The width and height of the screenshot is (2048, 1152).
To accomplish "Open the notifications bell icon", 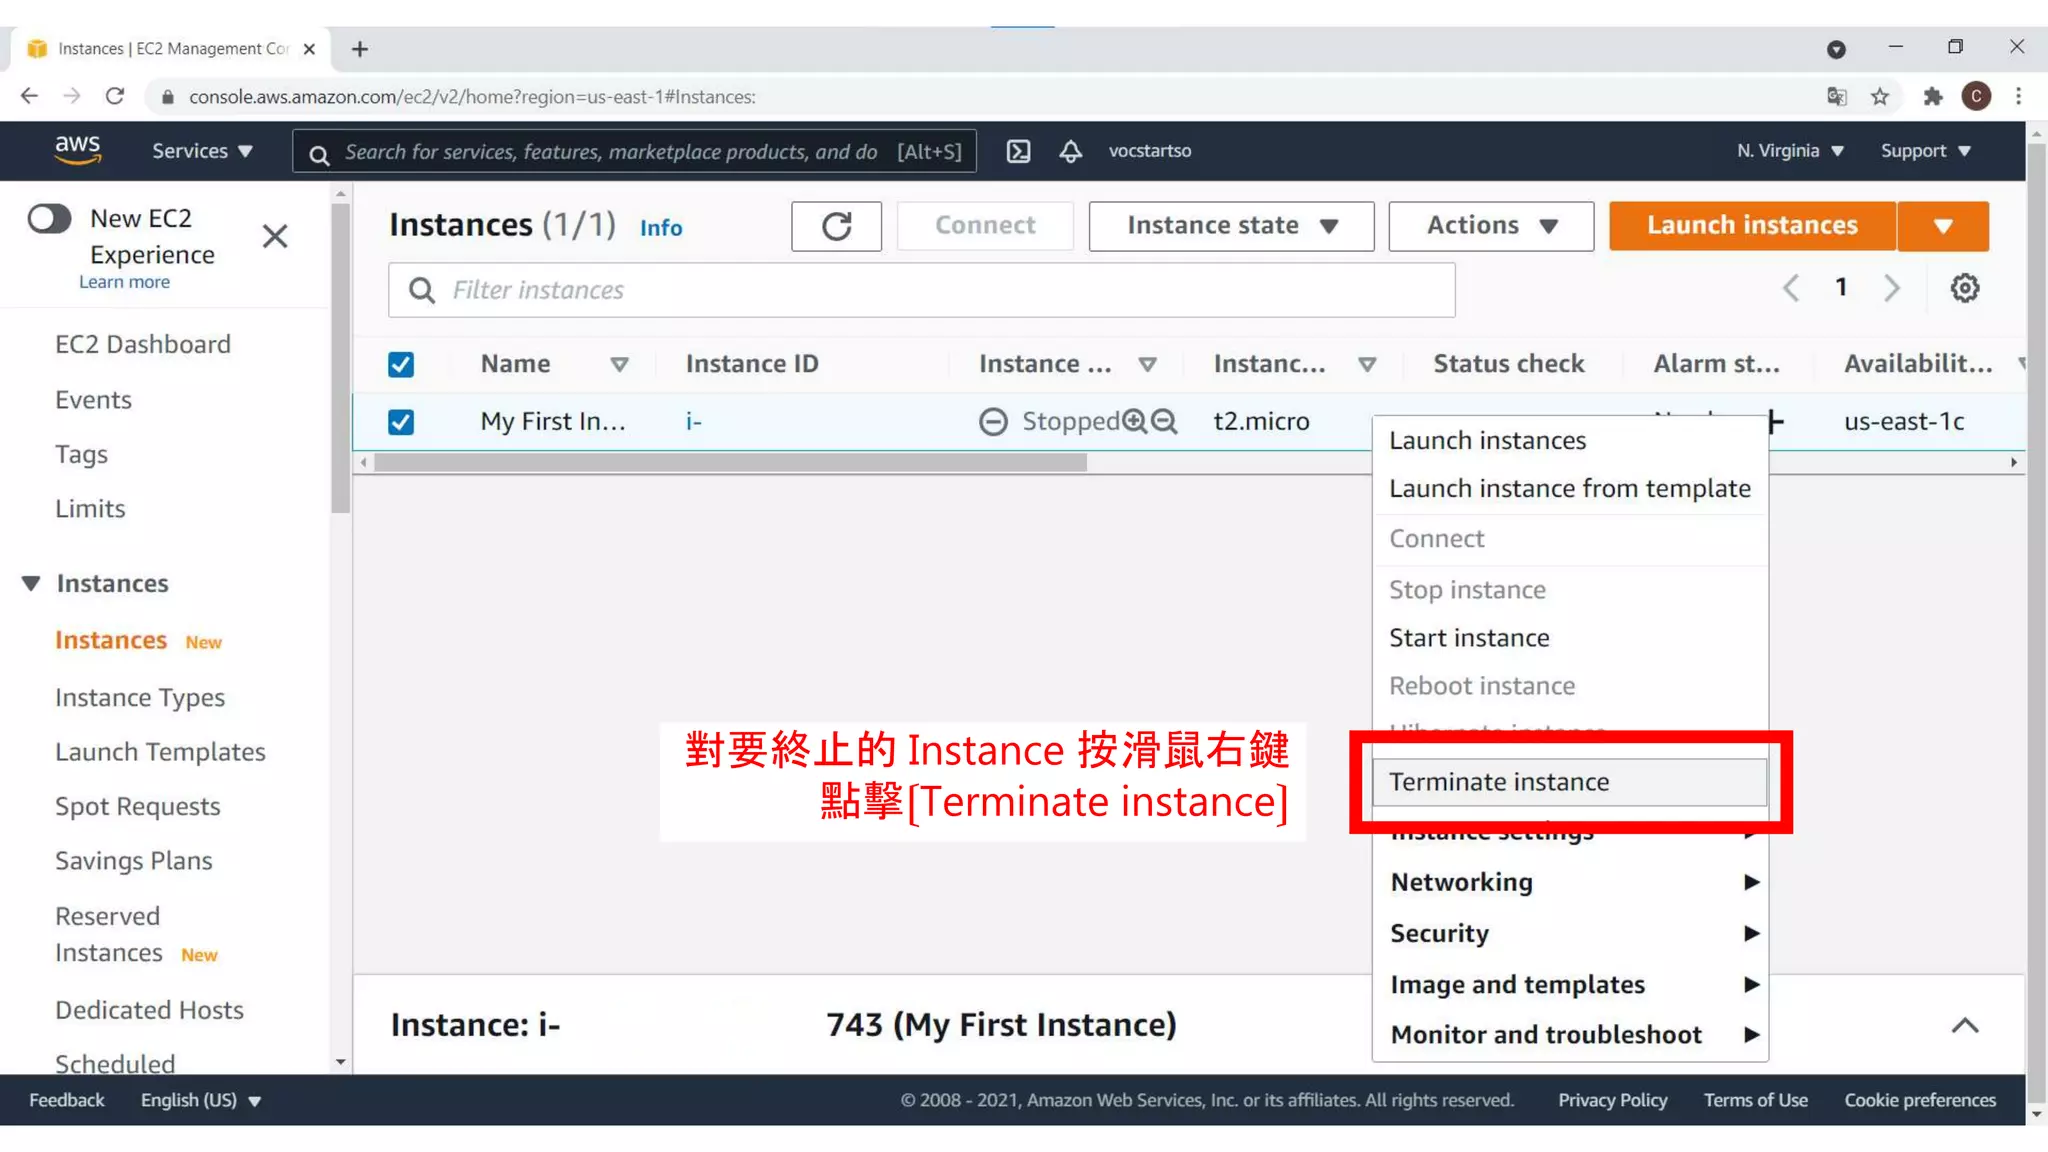I will (1070, 151).
